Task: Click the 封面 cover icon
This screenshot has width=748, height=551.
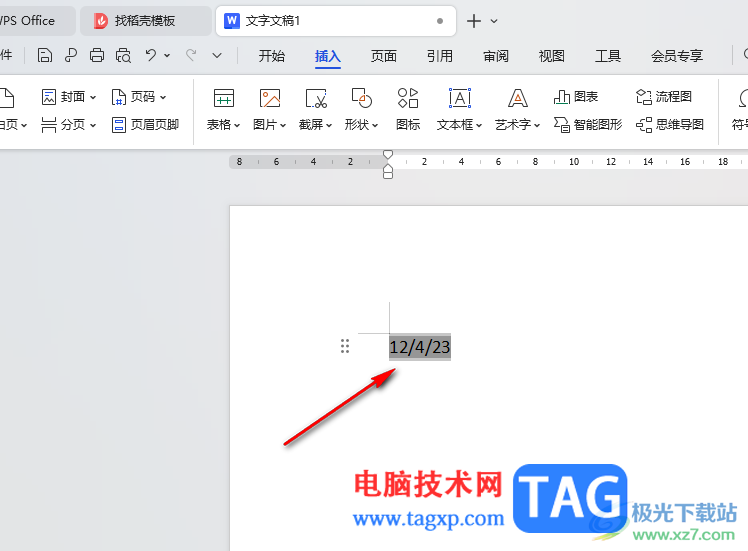Action: [49, 97]
